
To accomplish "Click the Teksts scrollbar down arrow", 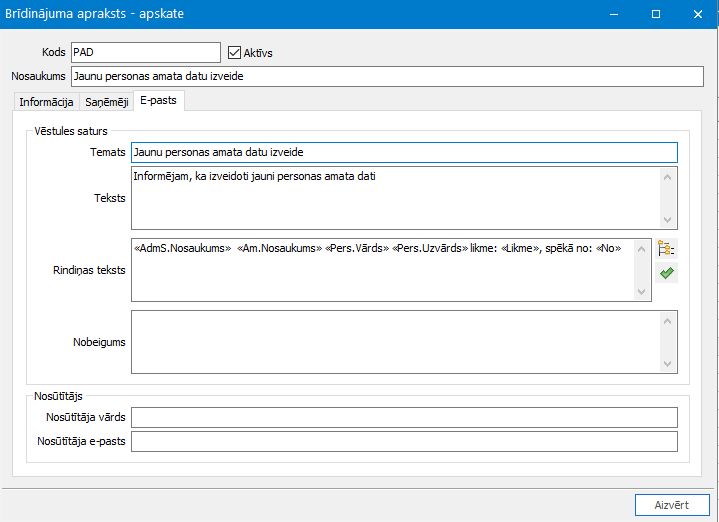I will pyautogui.click(x=667, y=220).
